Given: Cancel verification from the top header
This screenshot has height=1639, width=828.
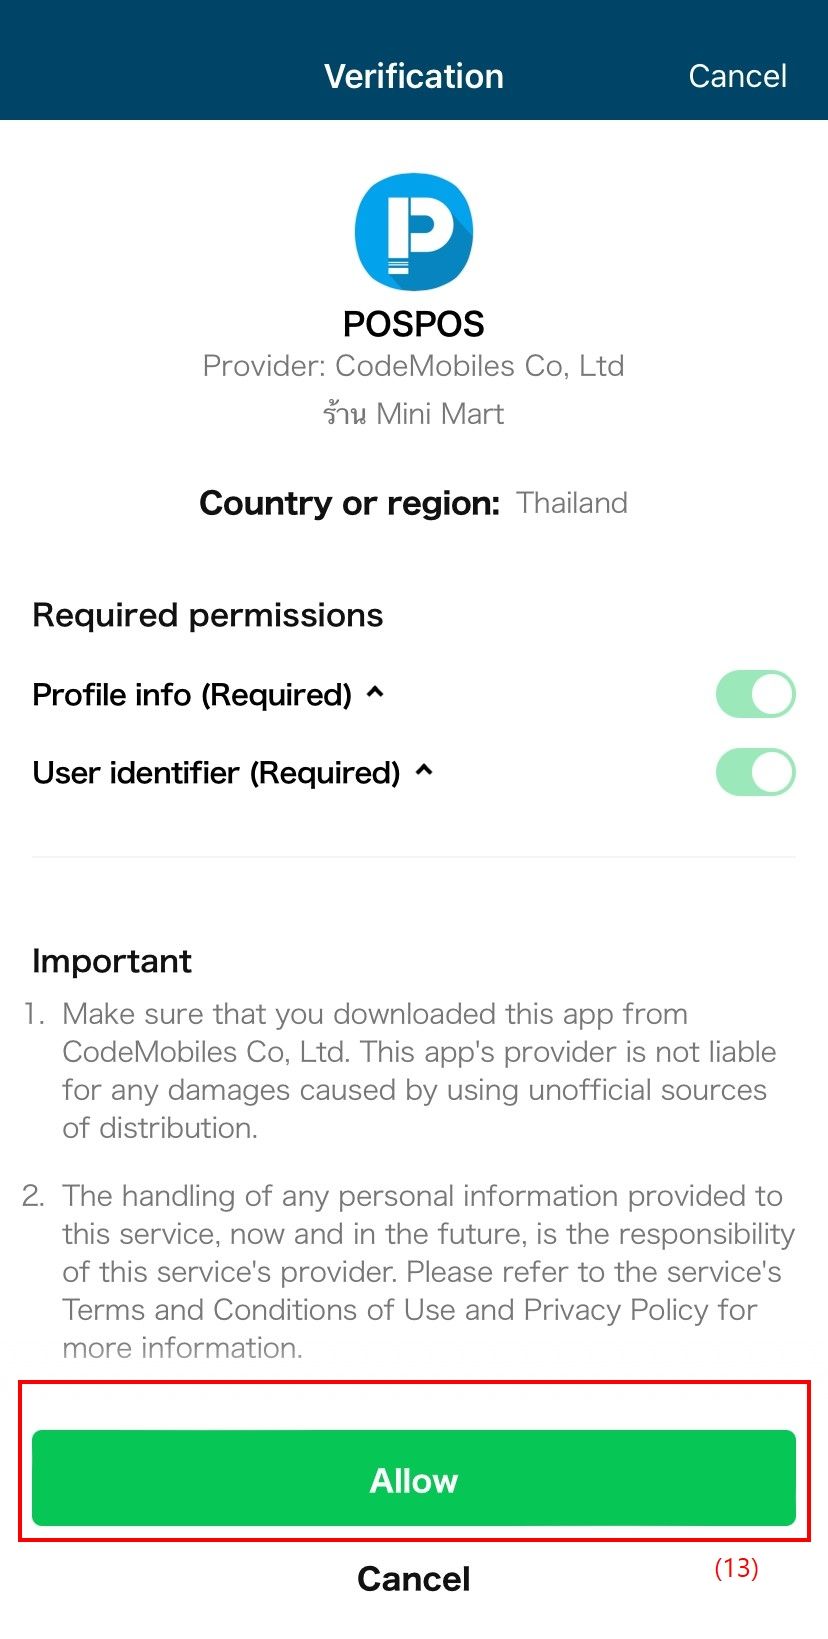Looking at the screenshot, I should 737,76.
